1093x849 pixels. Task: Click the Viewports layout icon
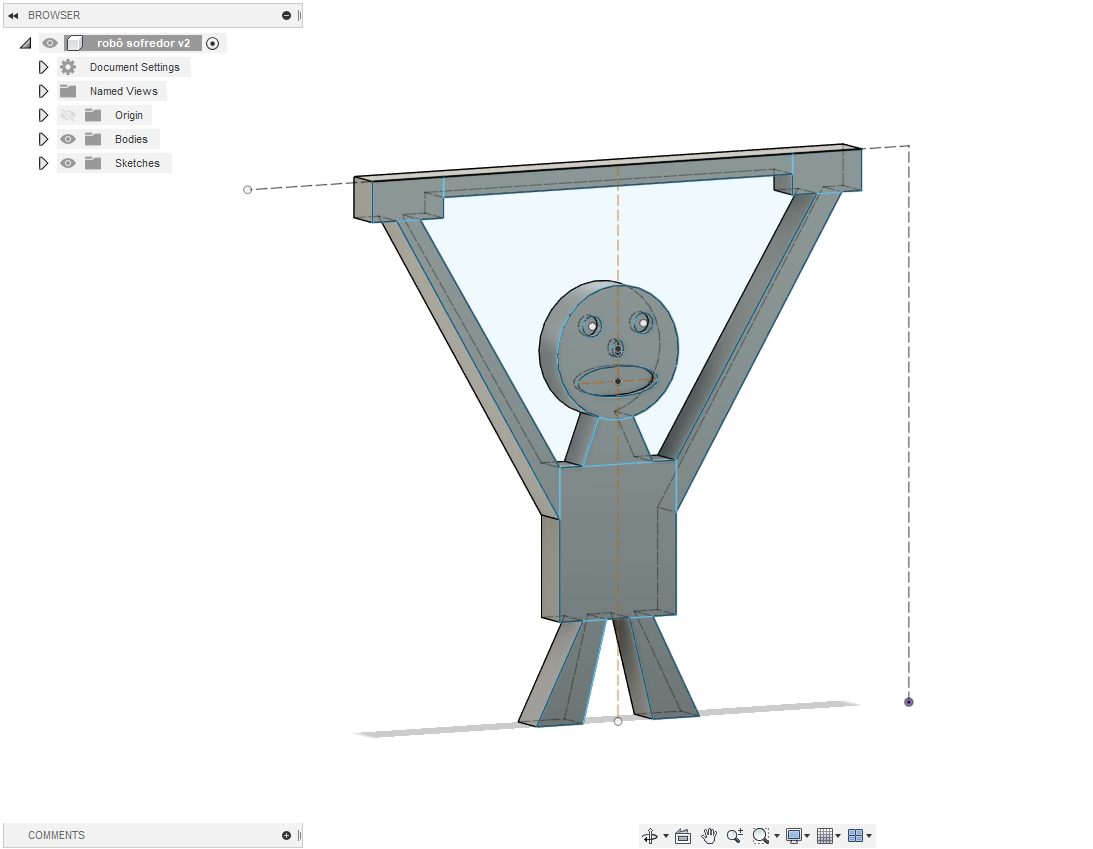pos(855,836)
